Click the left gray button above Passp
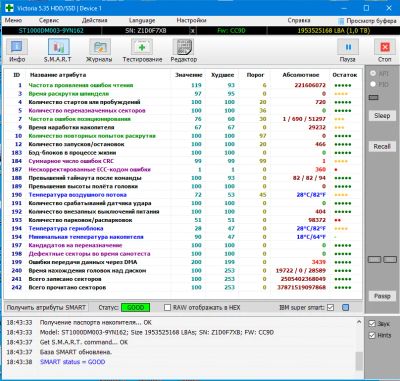 pos(374,259)
